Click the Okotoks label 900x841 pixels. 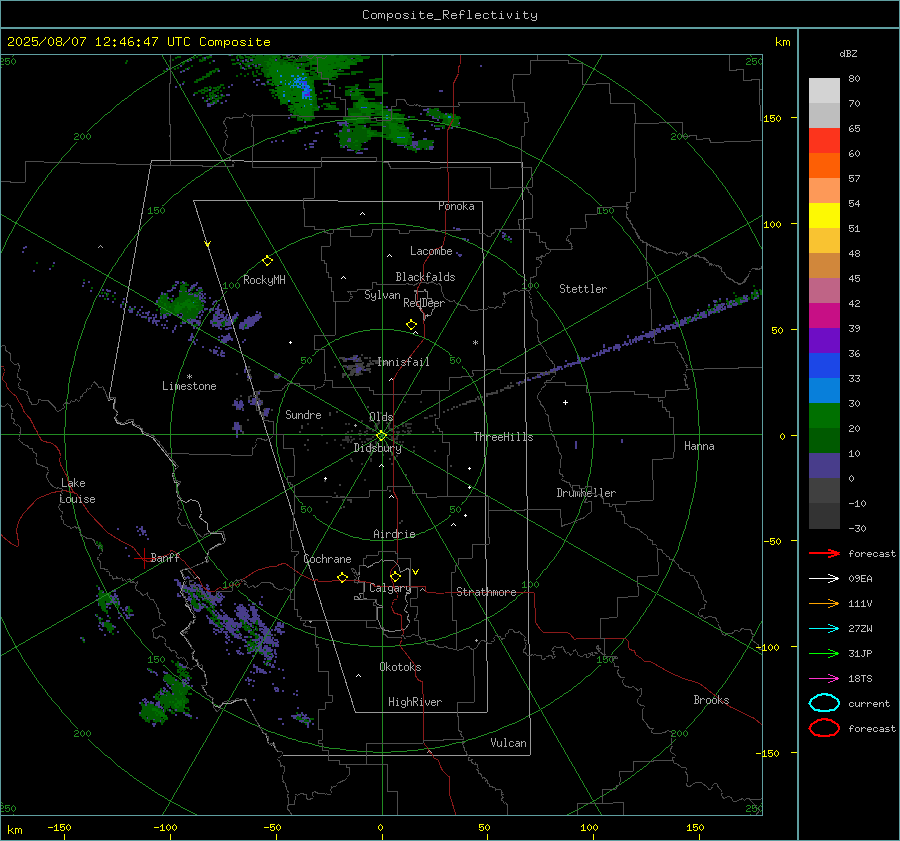pyautogui.click(x=401, y=667)
